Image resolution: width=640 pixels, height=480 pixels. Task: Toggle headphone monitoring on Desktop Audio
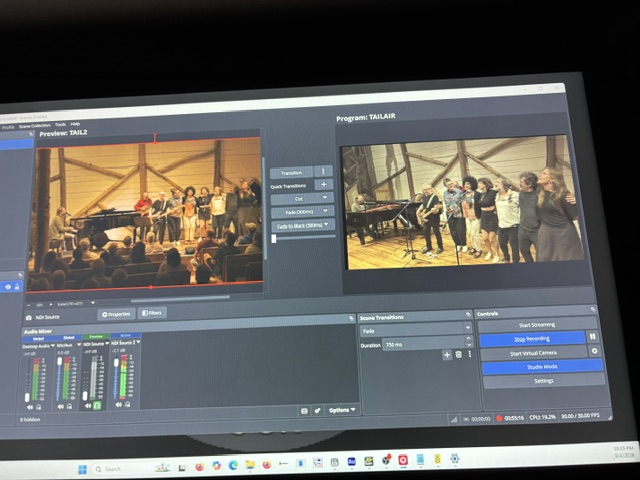39,407
